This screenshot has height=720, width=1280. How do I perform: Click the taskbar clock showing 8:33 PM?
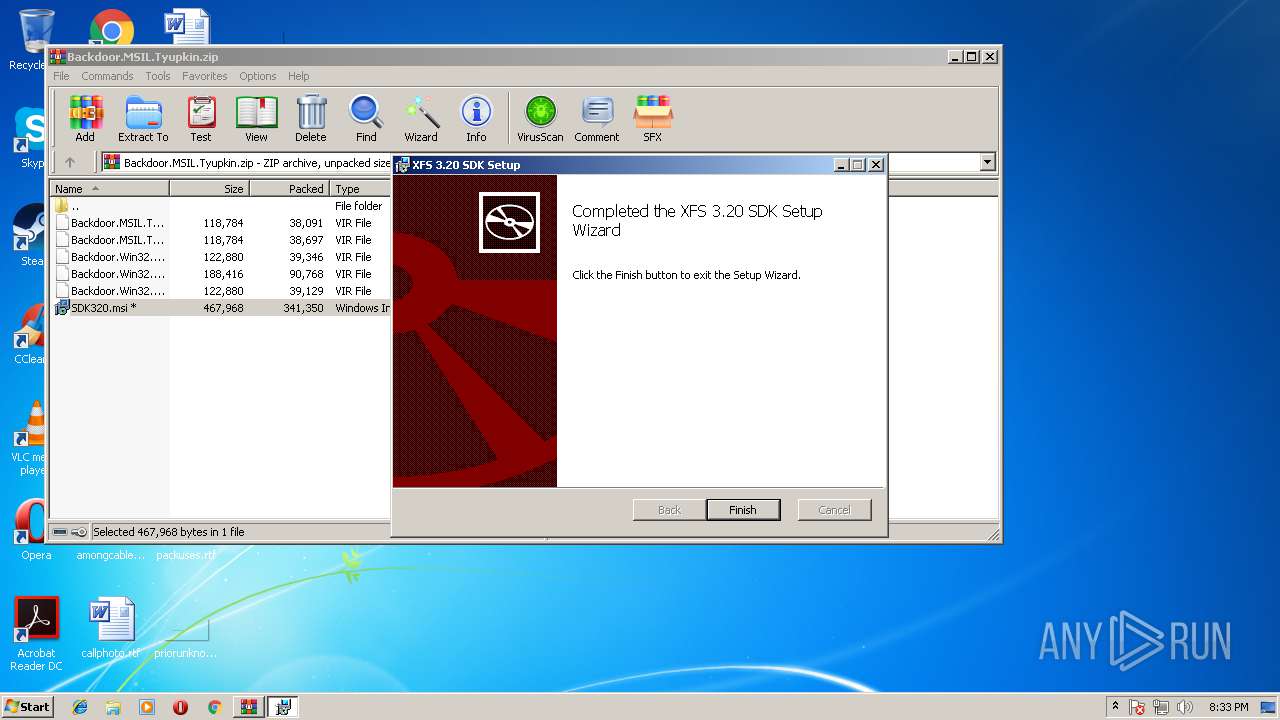[x=1228, y=707]
